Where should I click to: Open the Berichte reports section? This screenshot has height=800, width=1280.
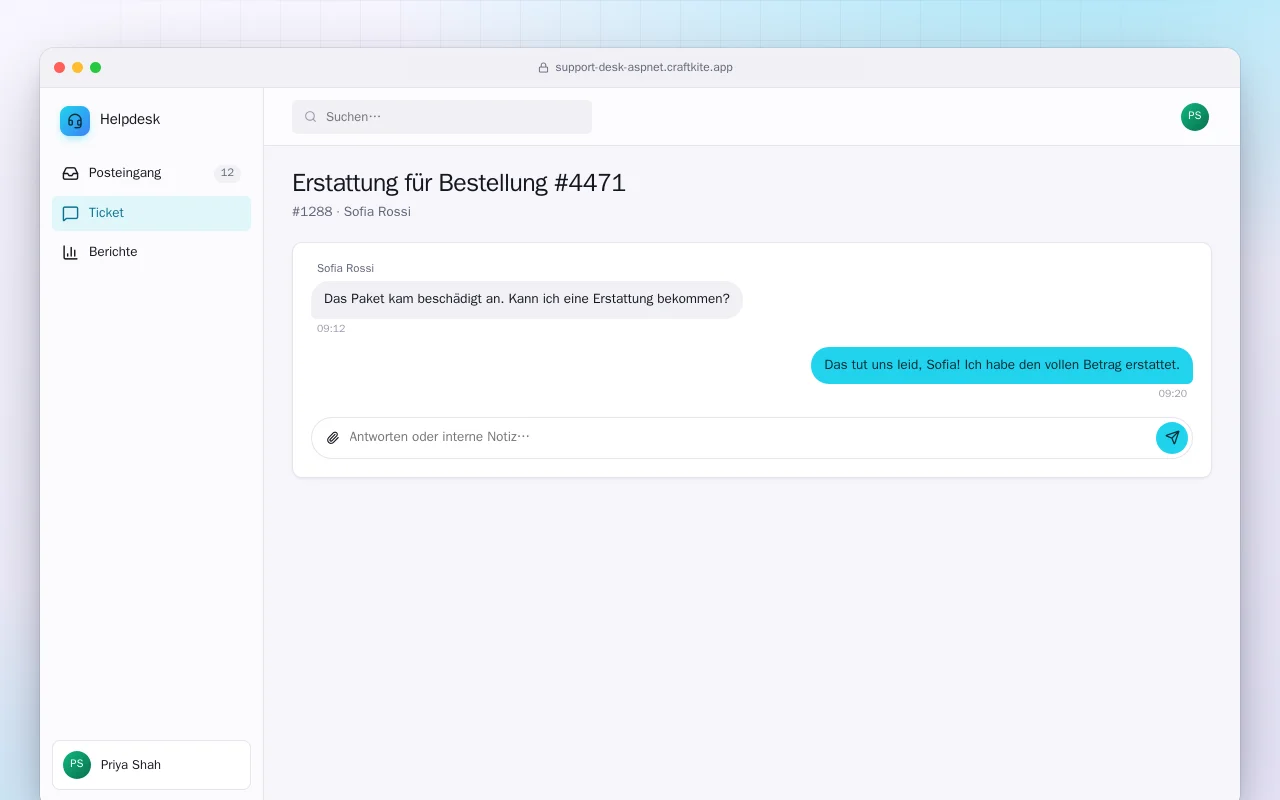point(151,252)
